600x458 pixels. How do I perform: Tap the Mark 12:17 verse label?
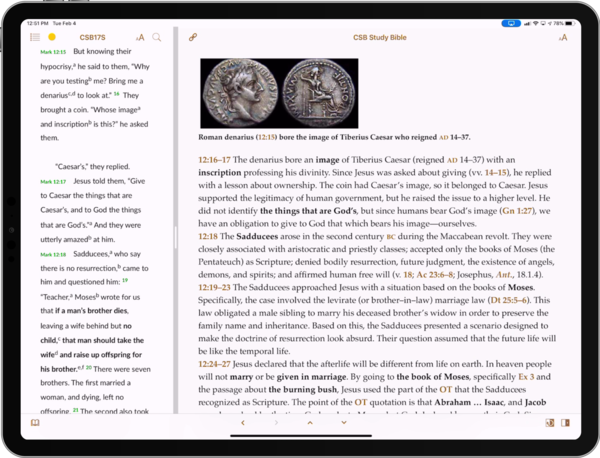point(53,182)
